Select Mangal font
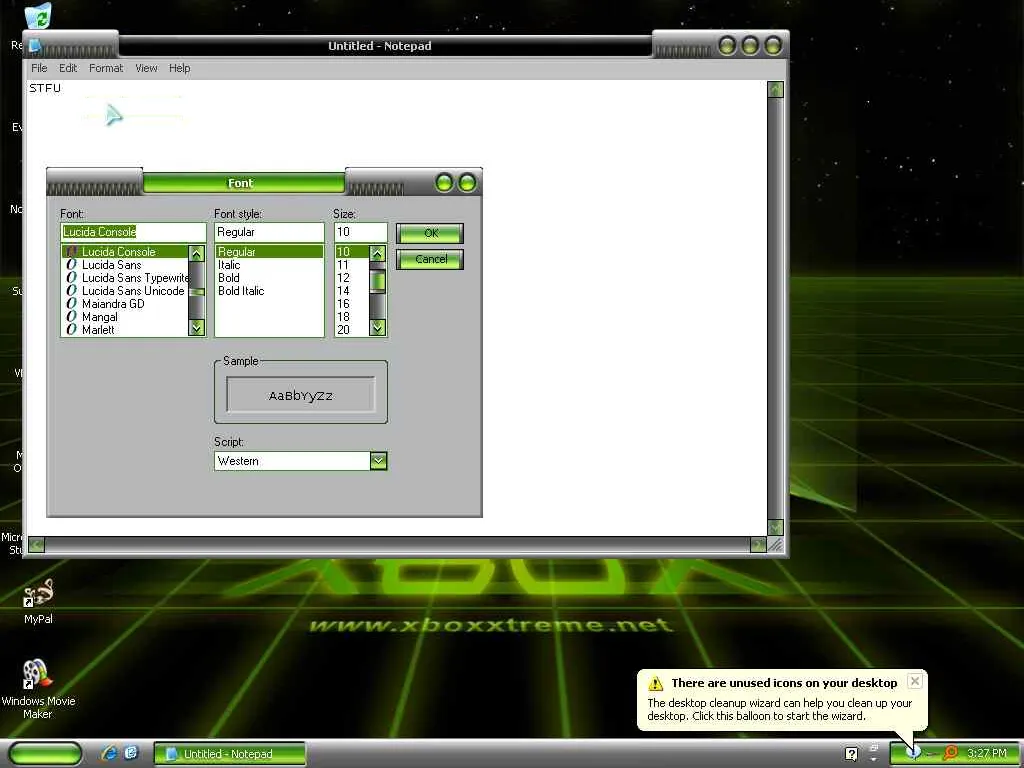Viewport: 1024px width, 768px height. (x=125, y=317)
